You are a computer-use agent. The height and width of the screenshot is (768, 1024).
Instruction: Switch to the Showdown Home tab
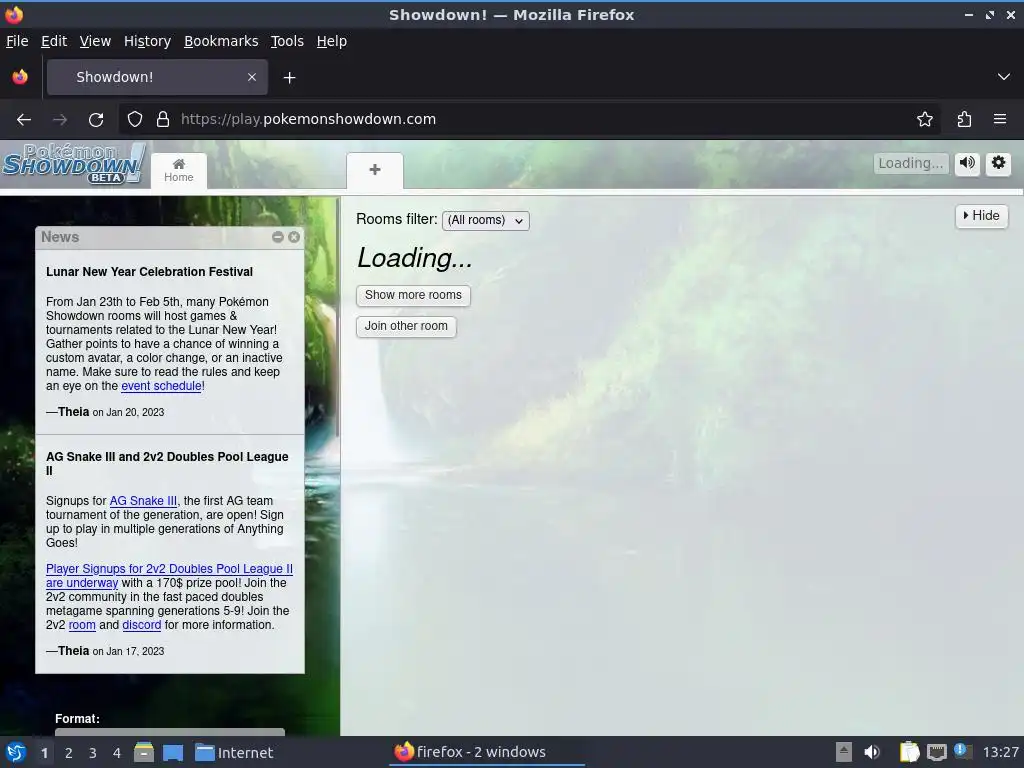pos(179,171)
